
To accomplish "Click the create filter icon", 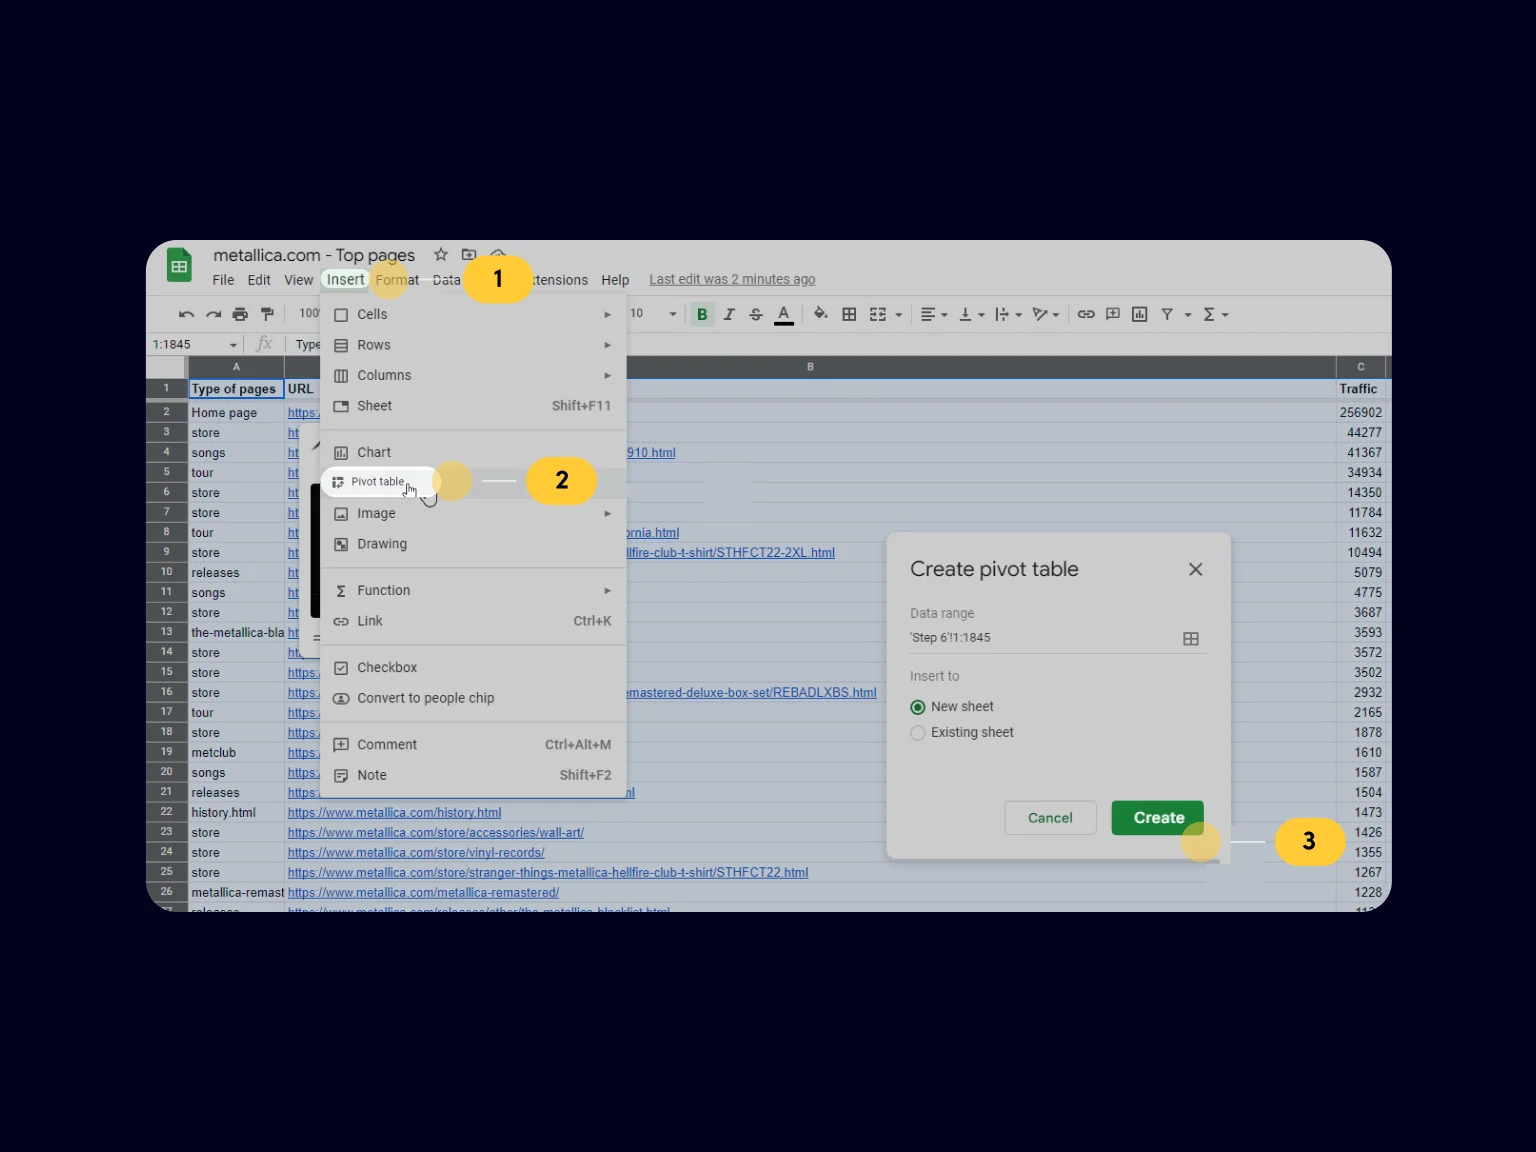I will coord(1167,314).
